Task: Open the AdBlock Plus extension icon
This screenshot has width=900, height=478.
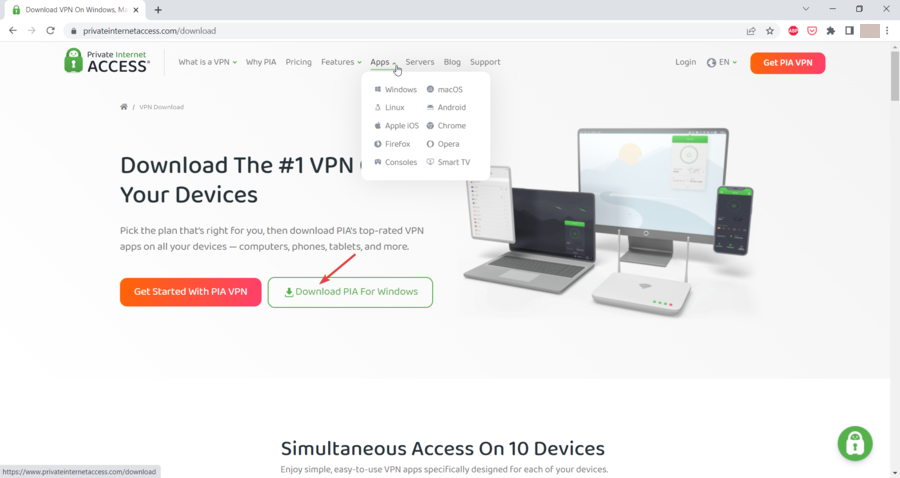Action: pyautogui.click(x=793, y=31)
